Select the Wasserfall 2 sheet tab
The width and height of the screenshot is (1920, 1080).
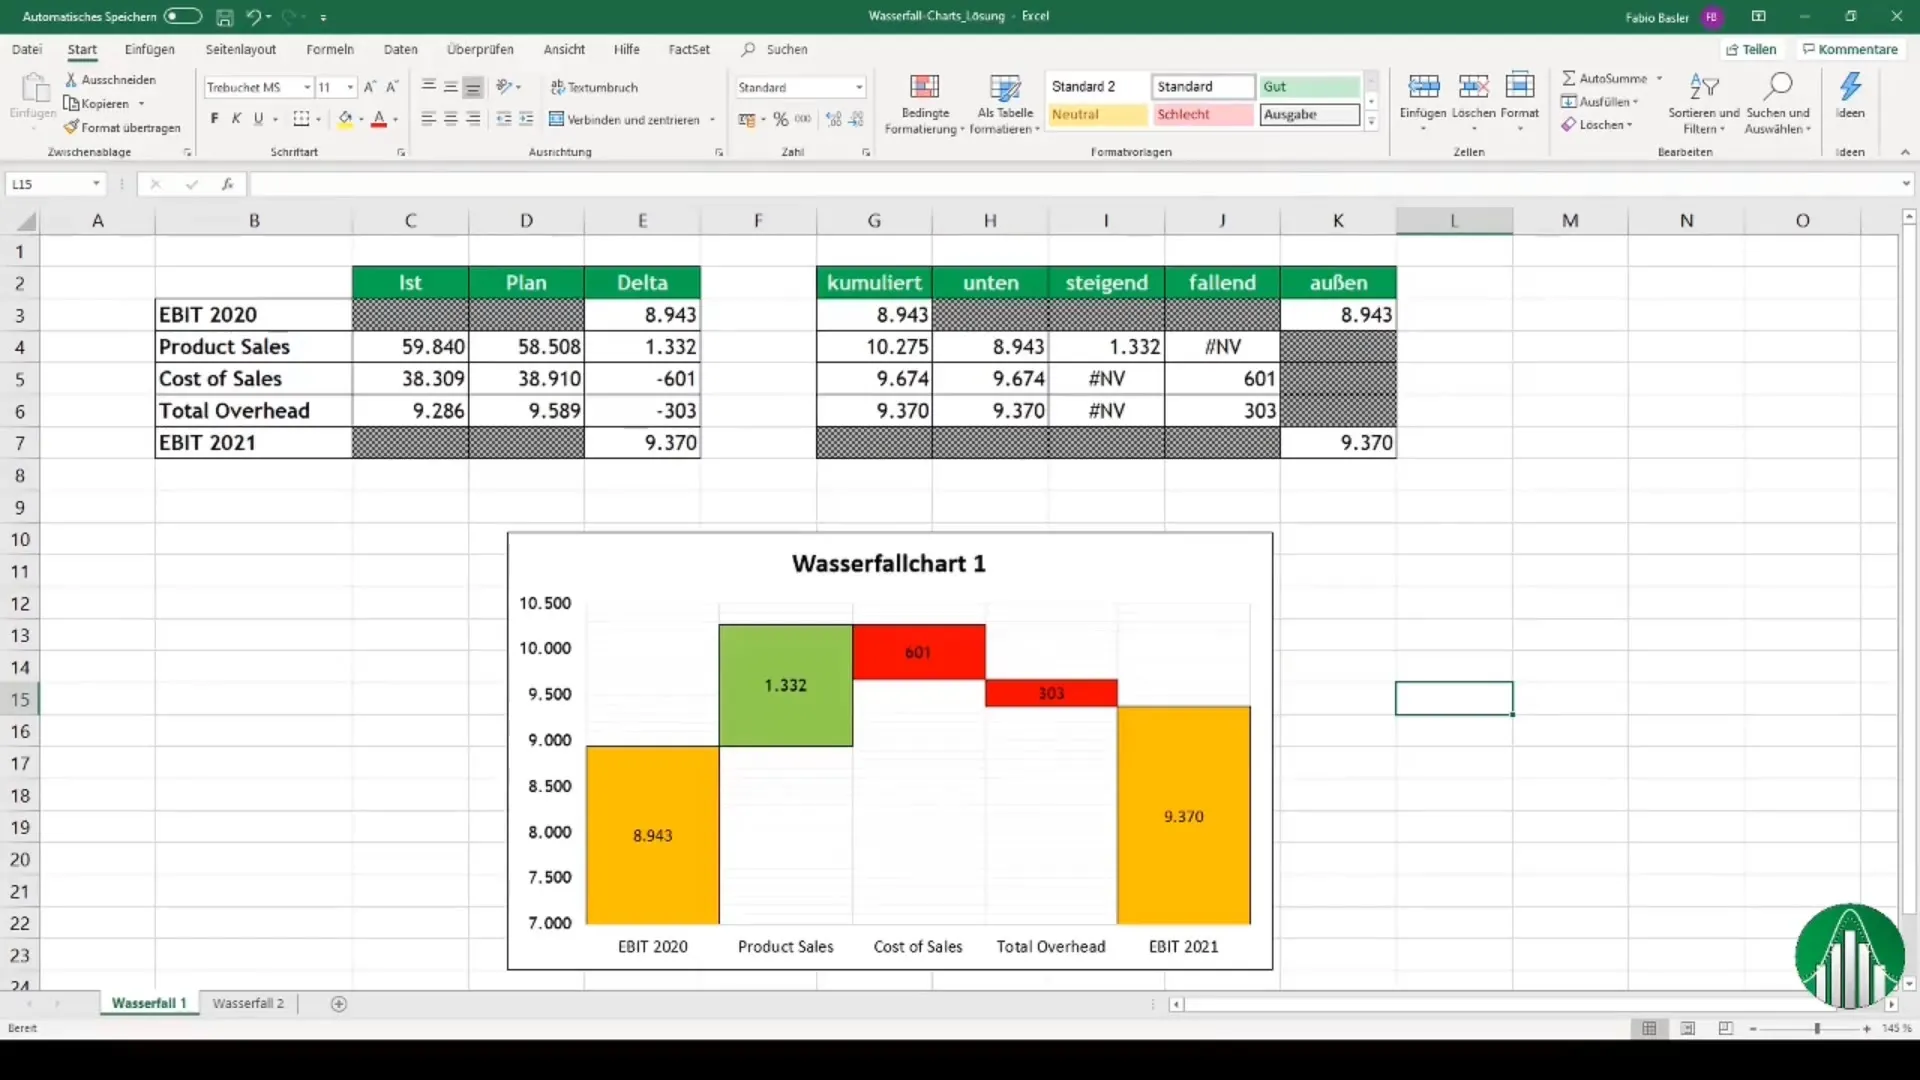coord(248,1003)
